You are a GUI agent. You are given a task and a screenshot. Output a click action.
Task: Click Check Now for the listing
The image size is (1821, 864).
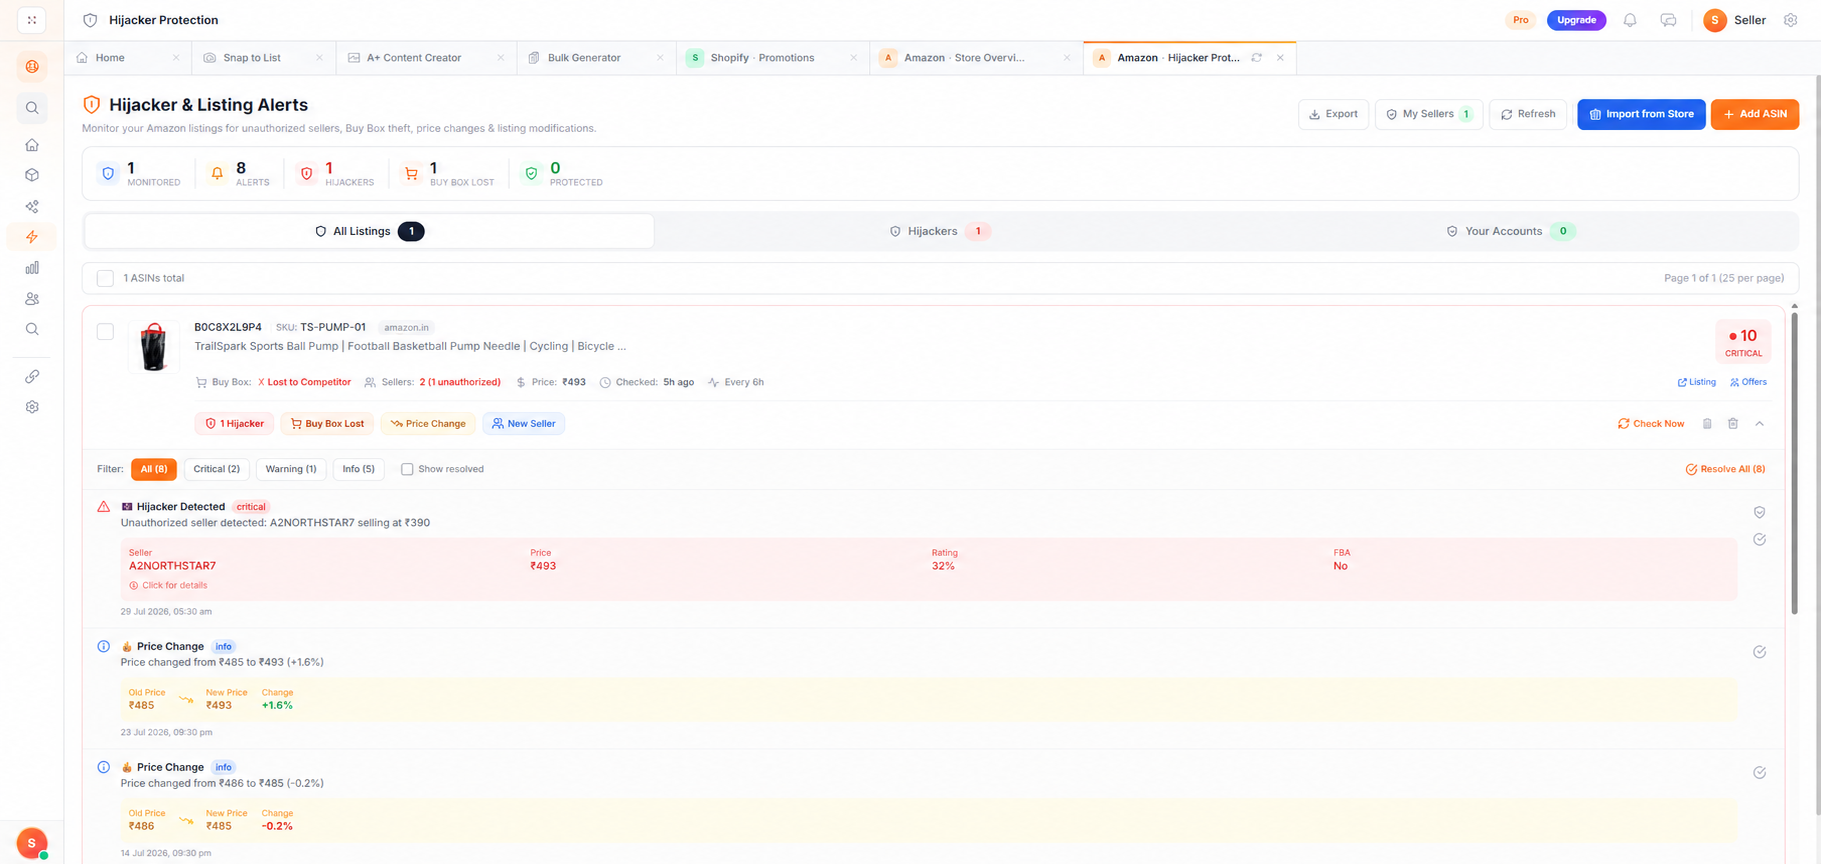point(1651,424)
